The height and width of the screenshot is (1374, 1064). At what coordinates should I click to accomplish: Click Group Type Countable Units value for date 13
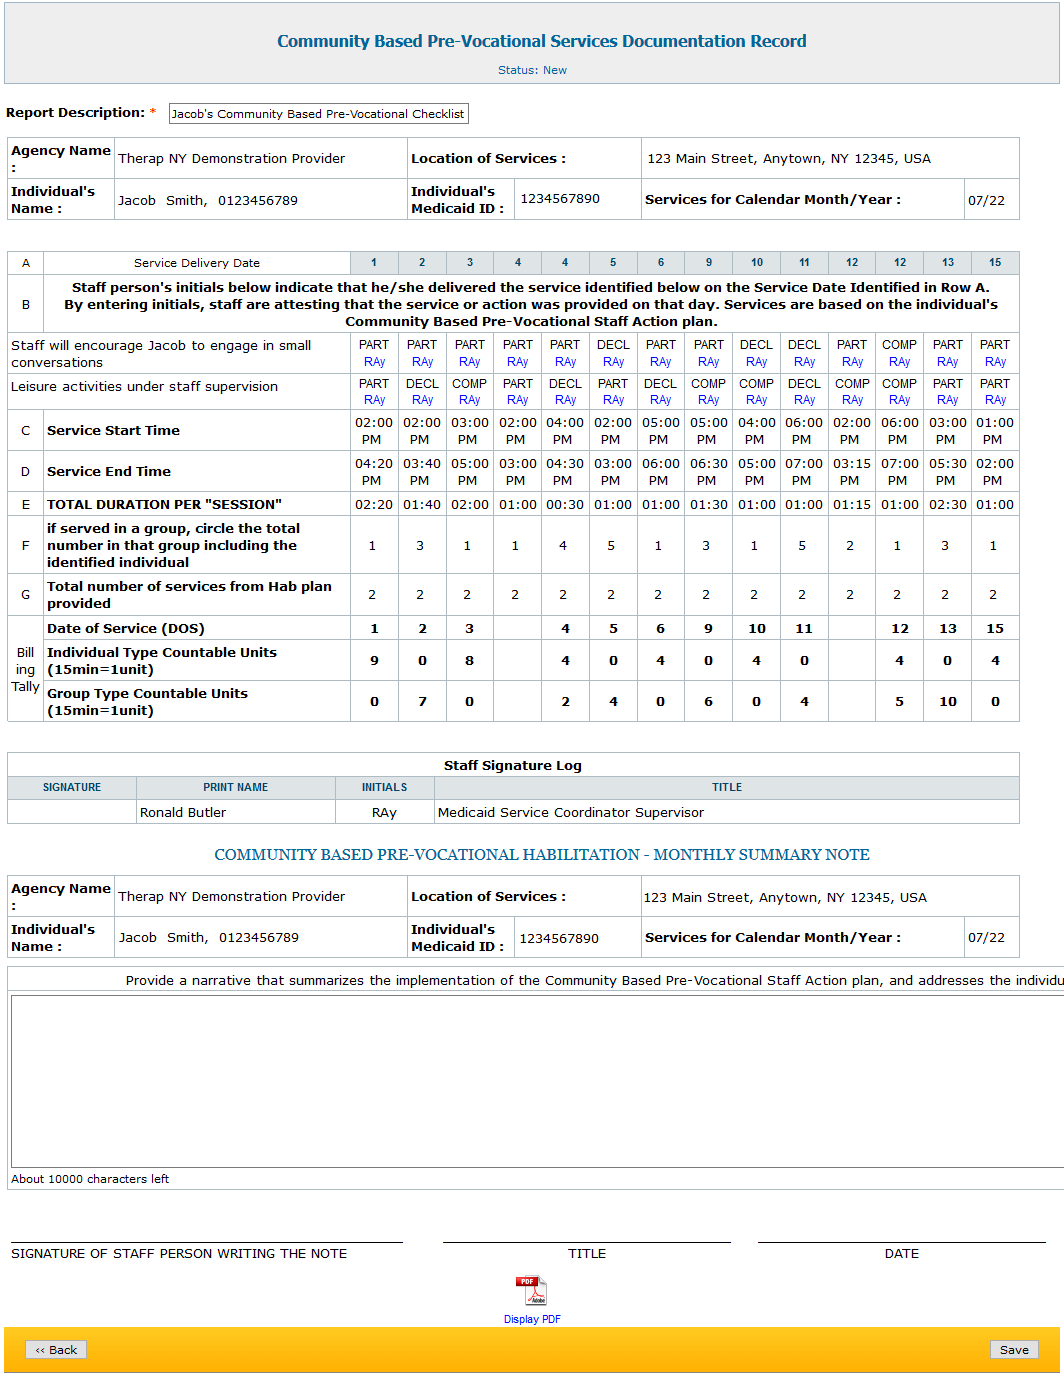tap(947, 702)
